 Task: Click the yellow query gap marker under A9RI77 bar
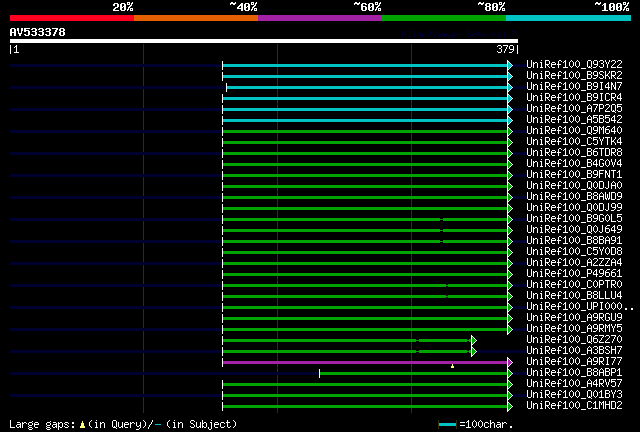(452, 366)
